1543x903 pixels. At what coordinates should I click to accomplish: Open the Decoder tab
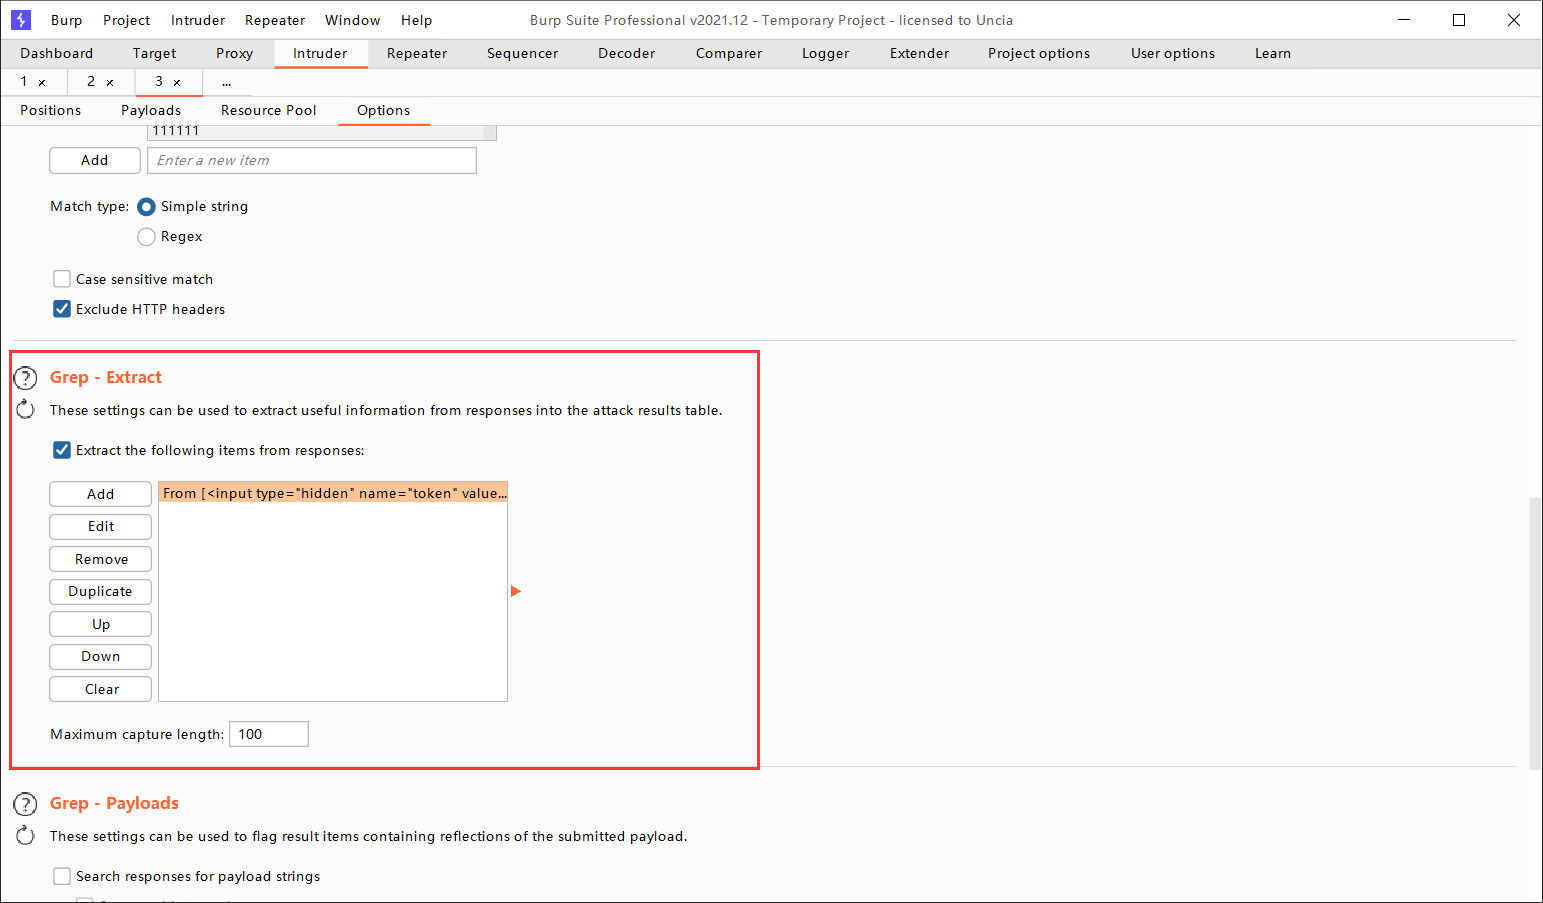[x=627, y=53]
